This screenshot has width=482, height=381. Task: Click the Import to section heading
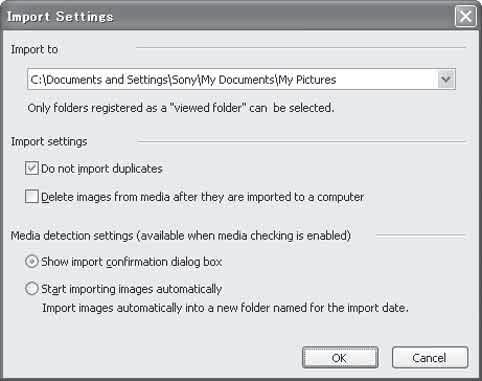click(x=34, y=49)
